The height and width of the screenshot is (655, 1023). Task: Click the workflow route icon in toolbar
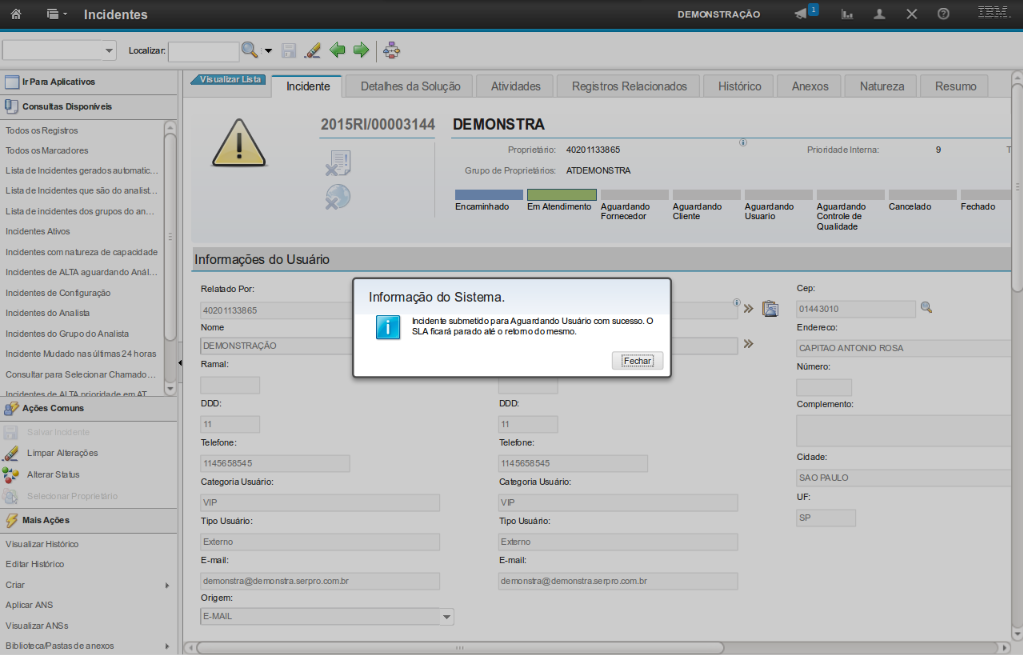[391, 50]
